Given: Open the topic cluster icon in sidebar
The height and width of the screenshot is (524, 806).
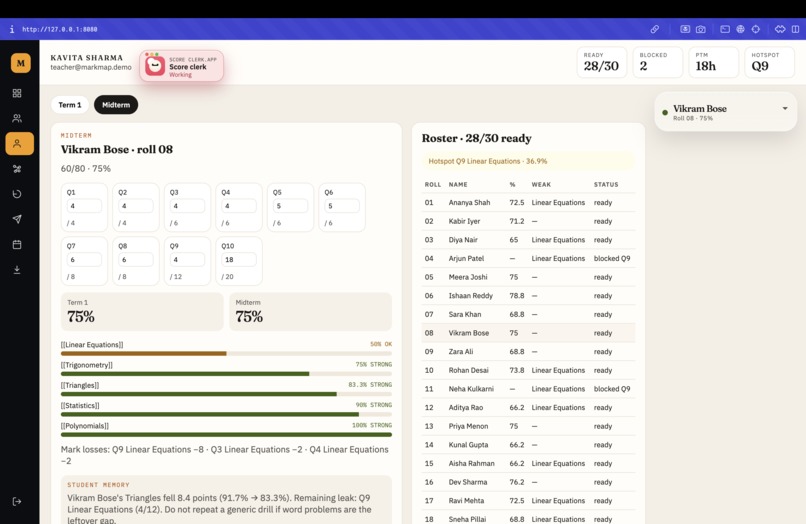Looking at the screenshot, I should pos(17,169).
